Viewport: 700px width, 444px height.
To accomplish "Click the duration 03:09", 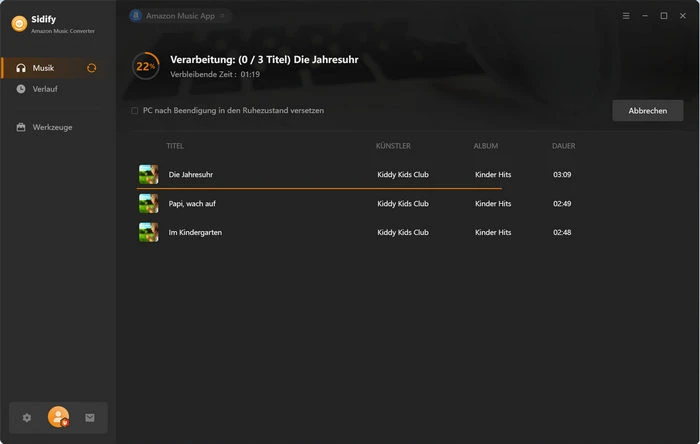I will click(x=562, y=174).
